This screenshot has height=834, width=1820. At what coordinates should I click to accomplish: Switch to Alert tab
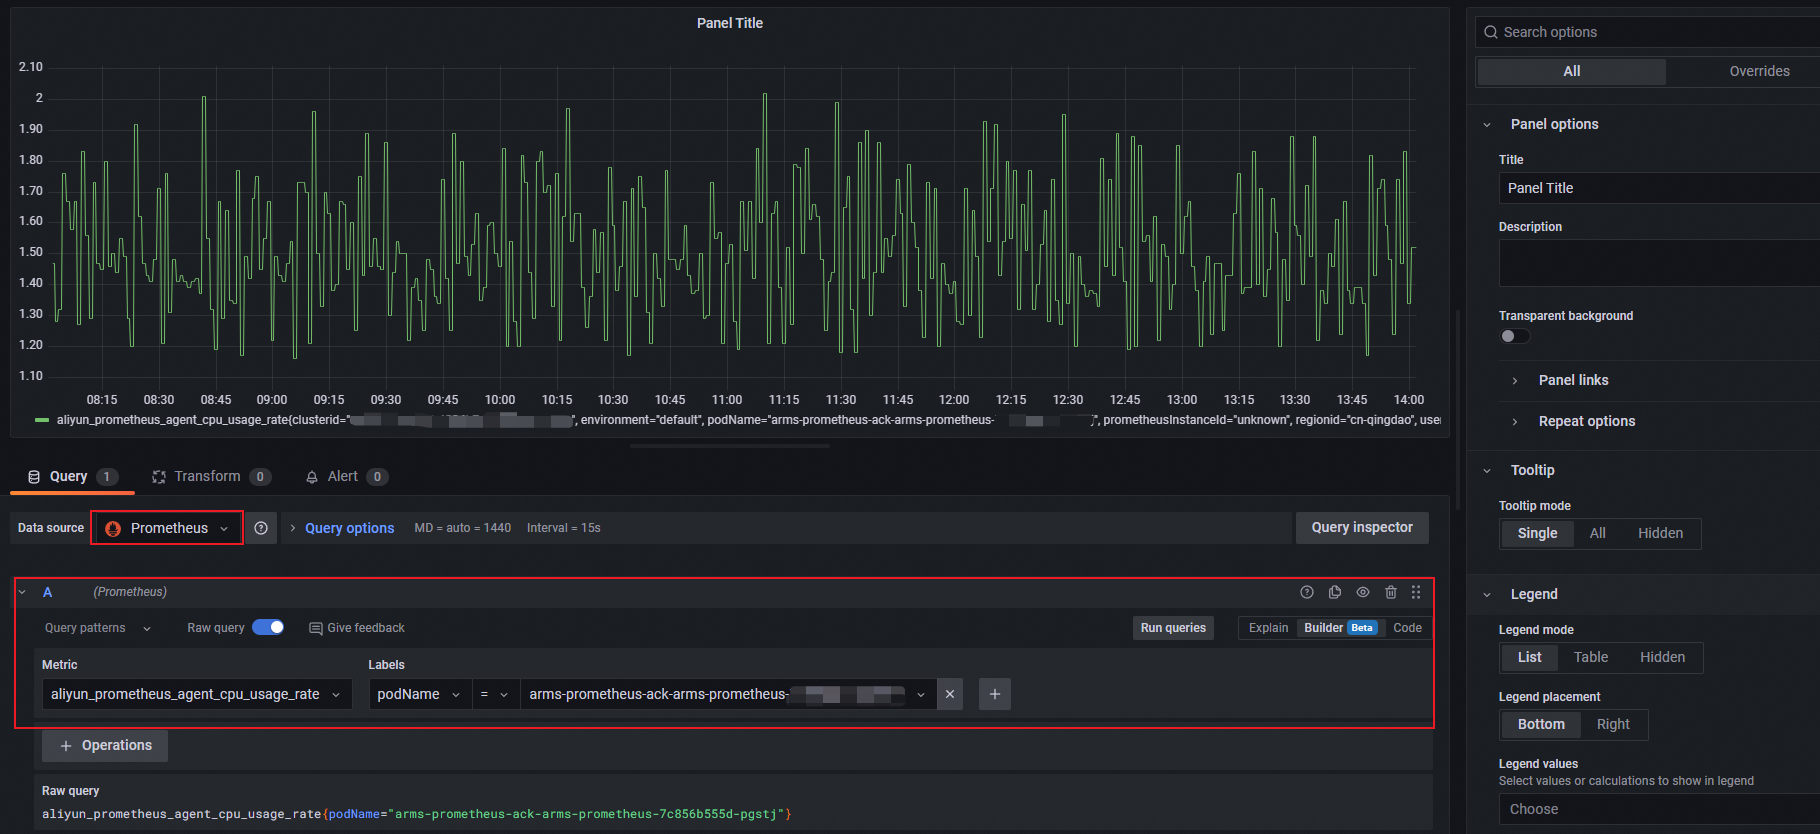coord(346,476)
